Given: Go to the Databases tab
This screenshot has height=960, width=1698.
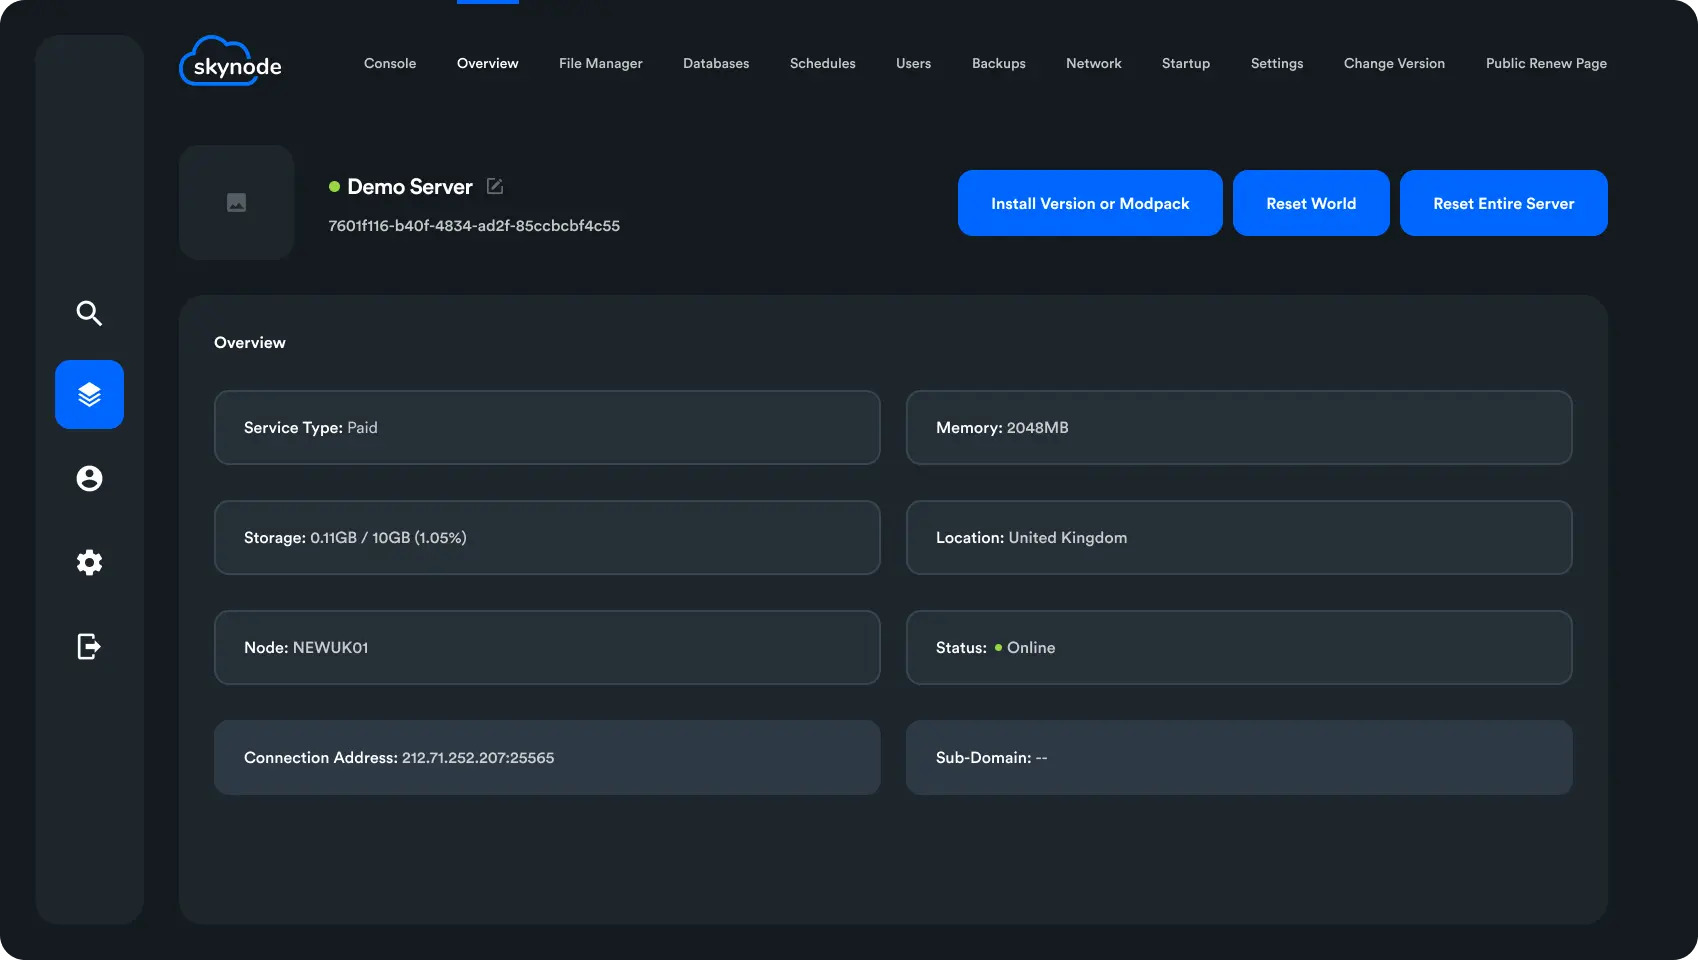Looking at the screenshot, I should point(716,63).
